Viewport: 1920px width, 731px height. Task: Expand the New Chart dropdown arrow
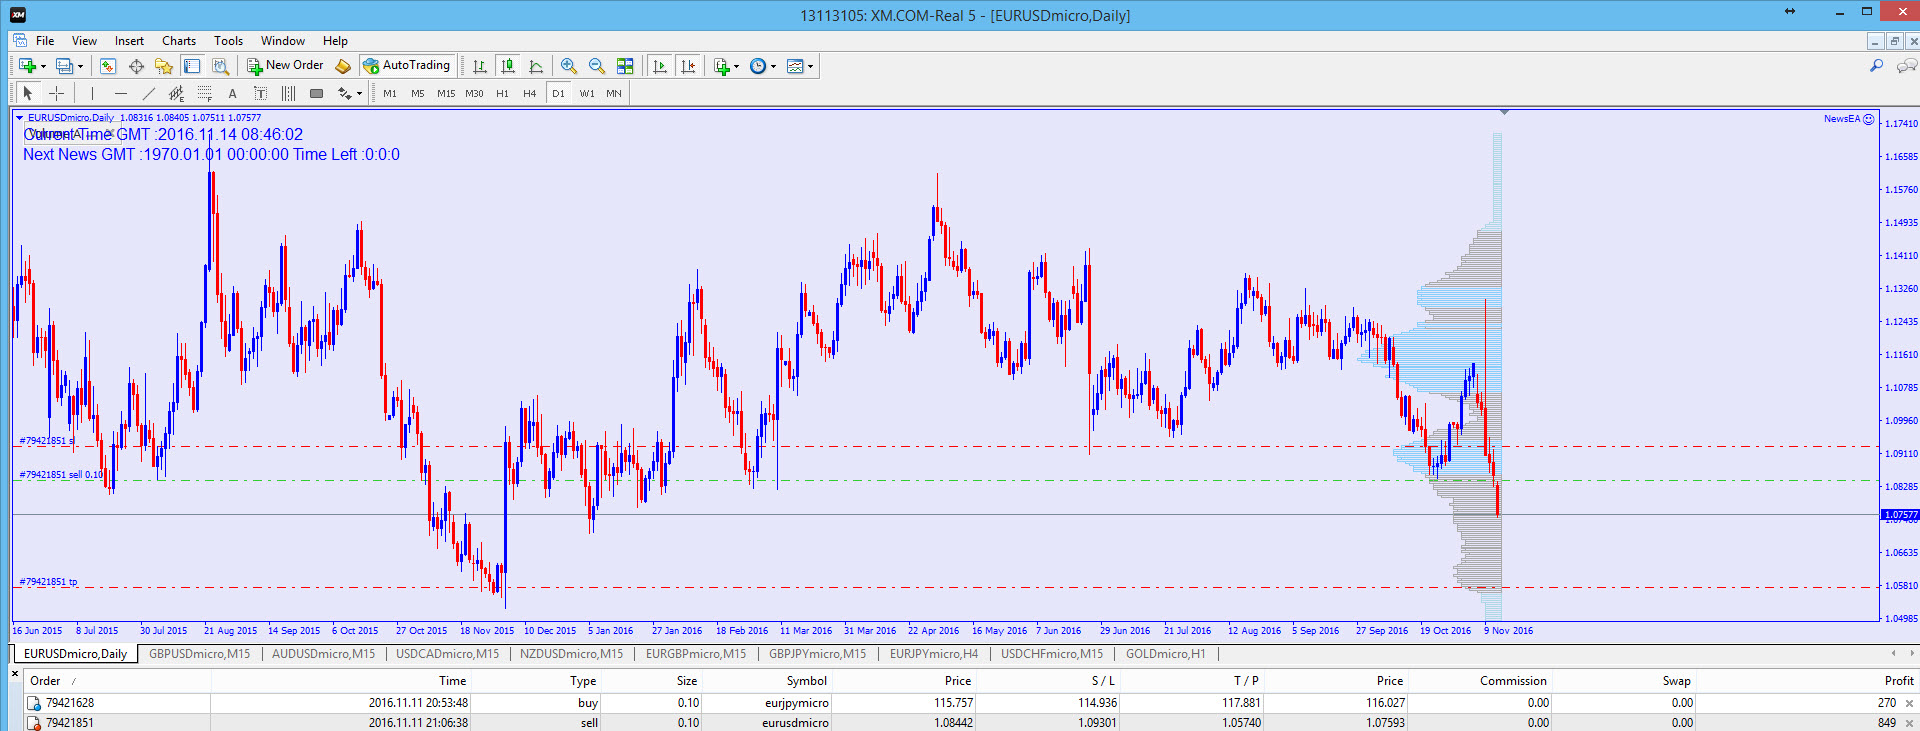point(43,67)
